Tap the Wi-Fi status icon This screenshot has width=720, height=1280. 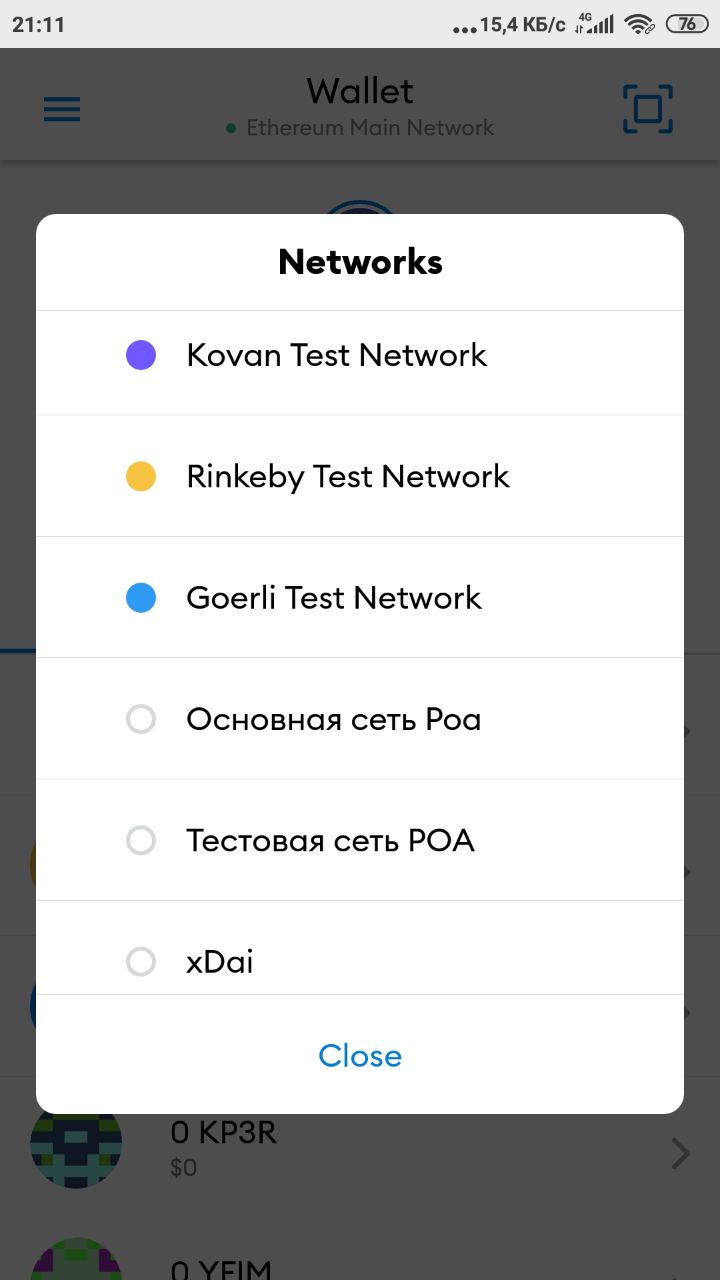[x=640, y=25]
